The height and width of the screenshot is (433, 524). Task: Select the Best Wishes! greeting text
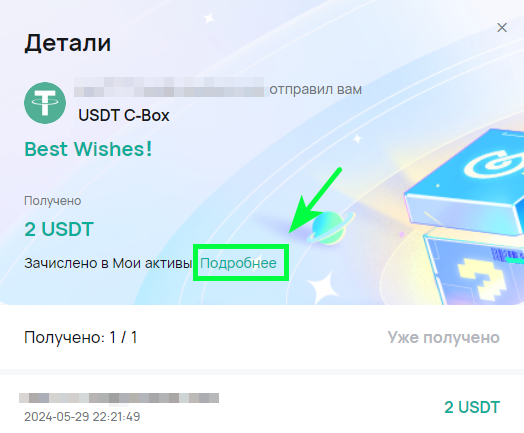click(x=88, y=149)
